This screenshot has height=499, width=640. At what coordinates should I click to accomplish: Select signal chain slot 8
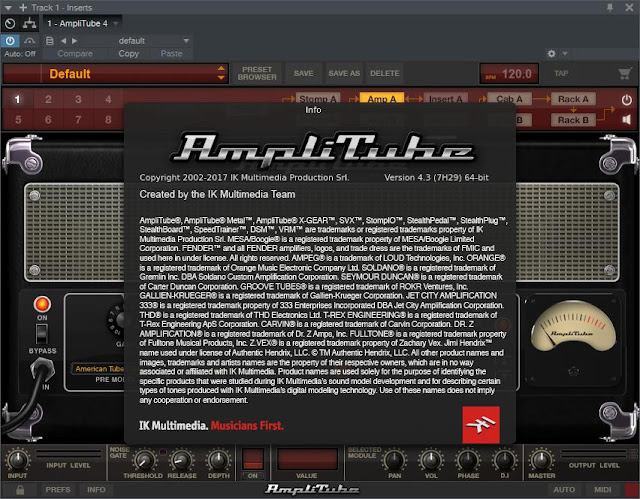tap(108, 120)
